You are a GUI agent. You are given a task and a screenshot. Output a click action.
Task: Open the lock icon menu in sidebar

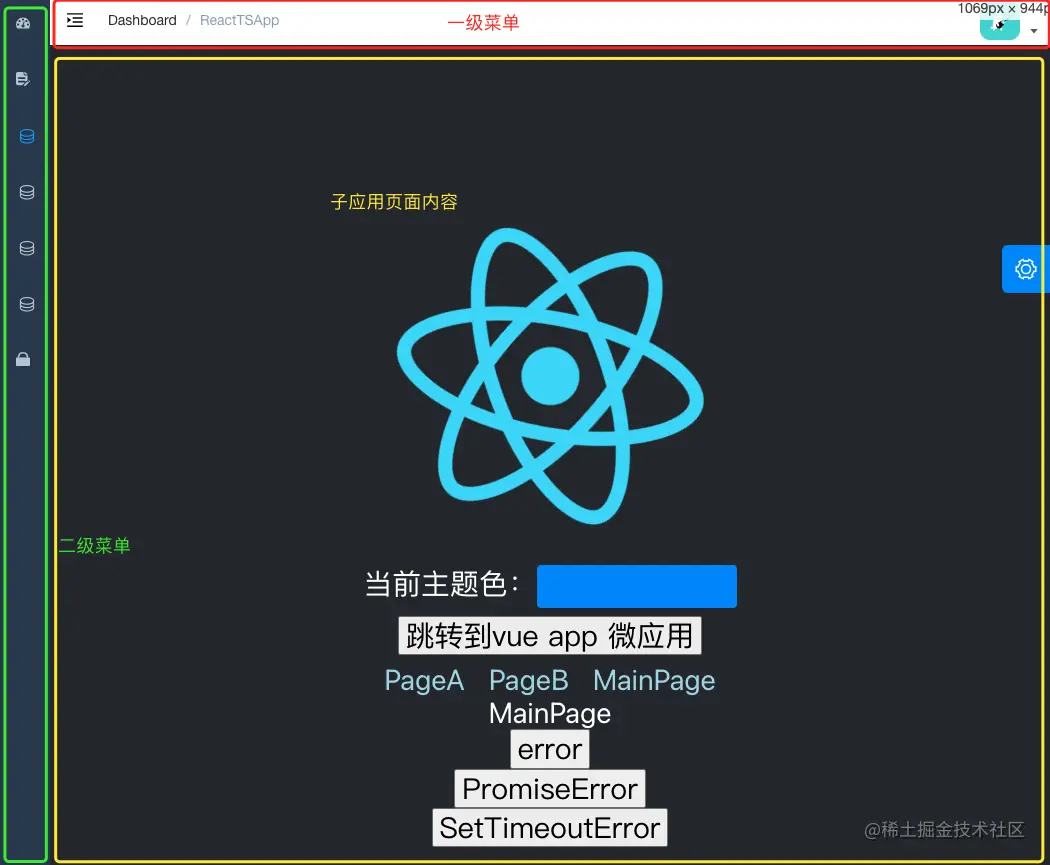click(x=23, y=360)
